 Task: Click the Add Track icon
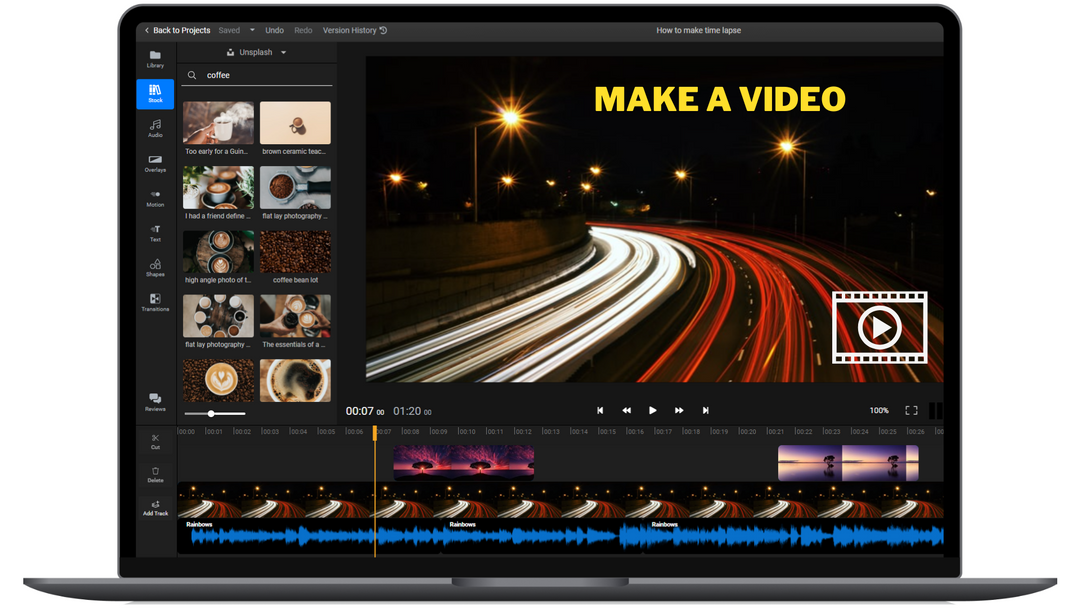[x=155, y=508]
